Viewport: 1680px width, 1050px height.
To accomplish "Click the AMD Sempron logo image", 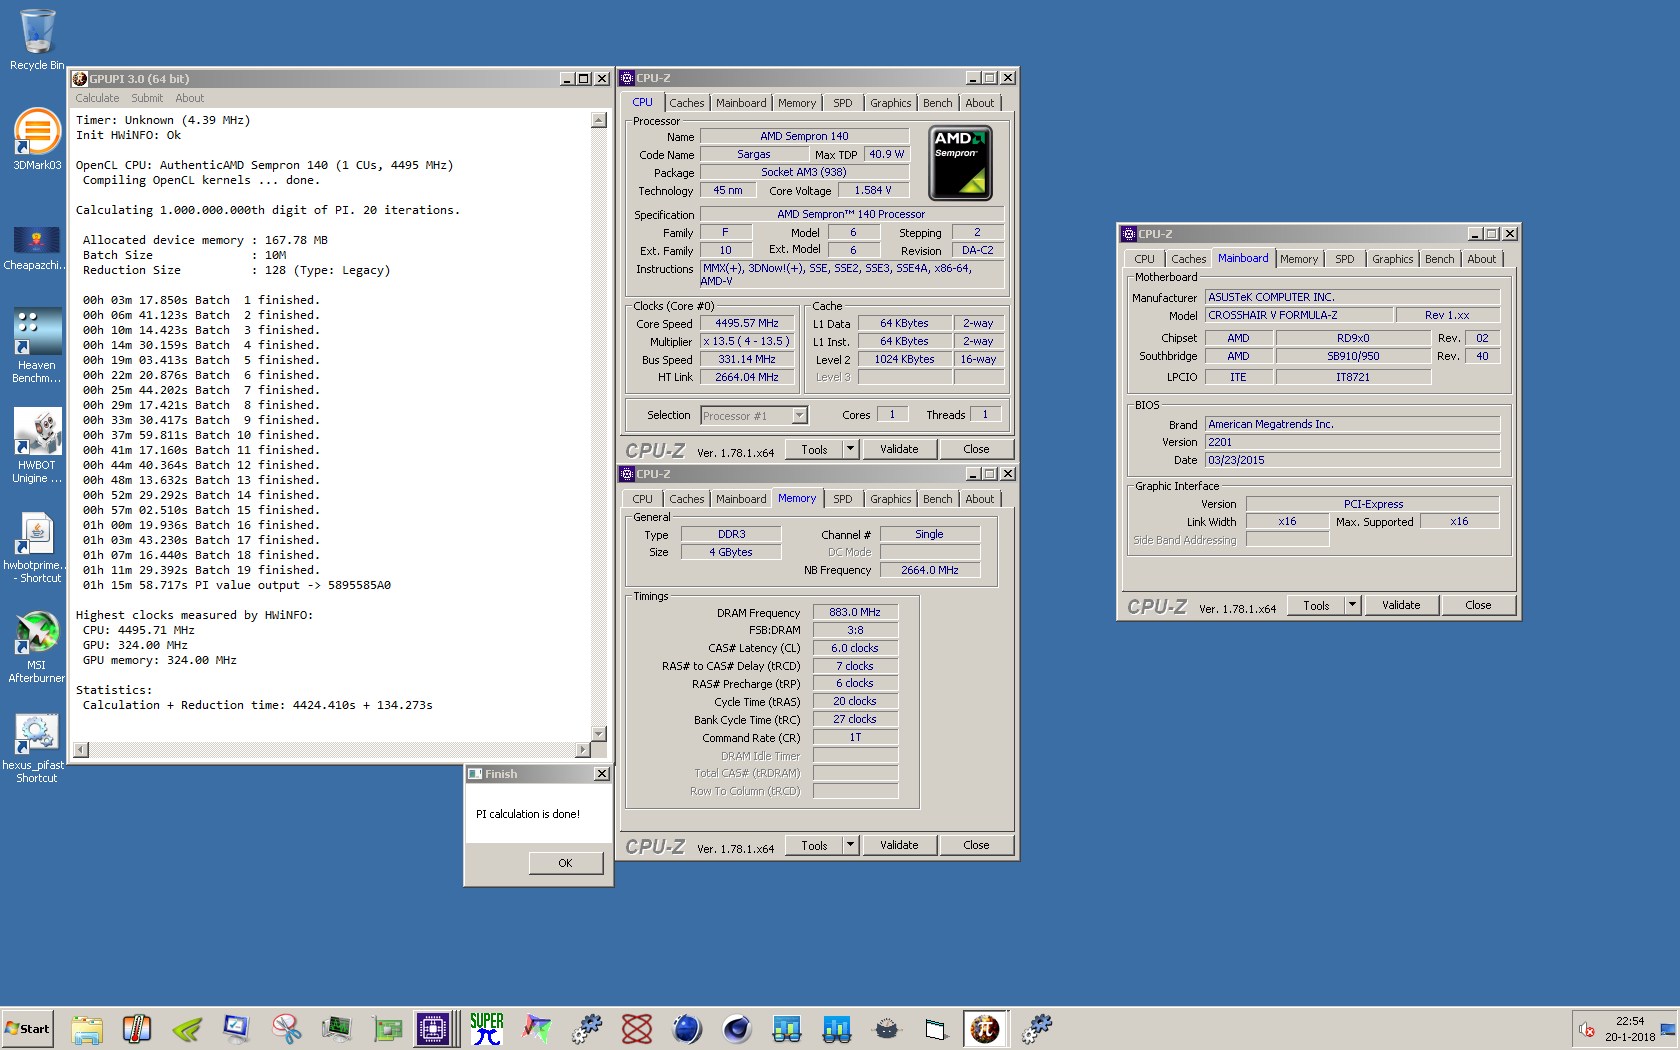I will click(x=960, y=163).
